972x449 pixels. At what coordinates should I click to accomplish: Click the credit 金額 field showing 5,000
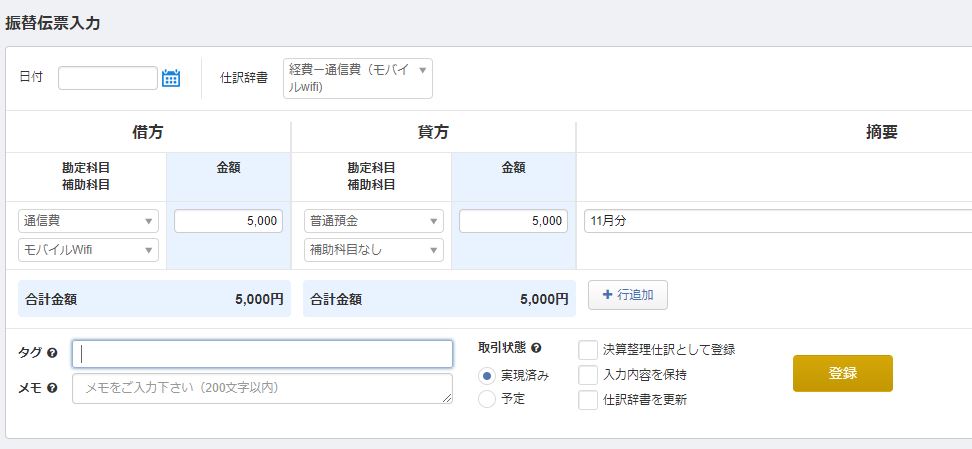pyautogui.click(x=513, y=221)
